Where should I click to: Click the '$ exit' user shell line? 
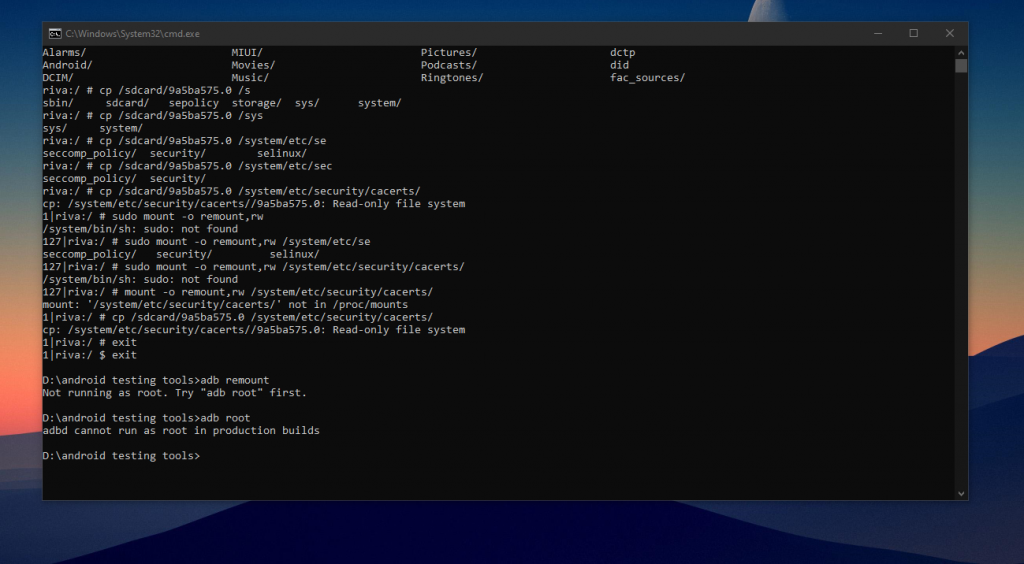pos(89,355)
